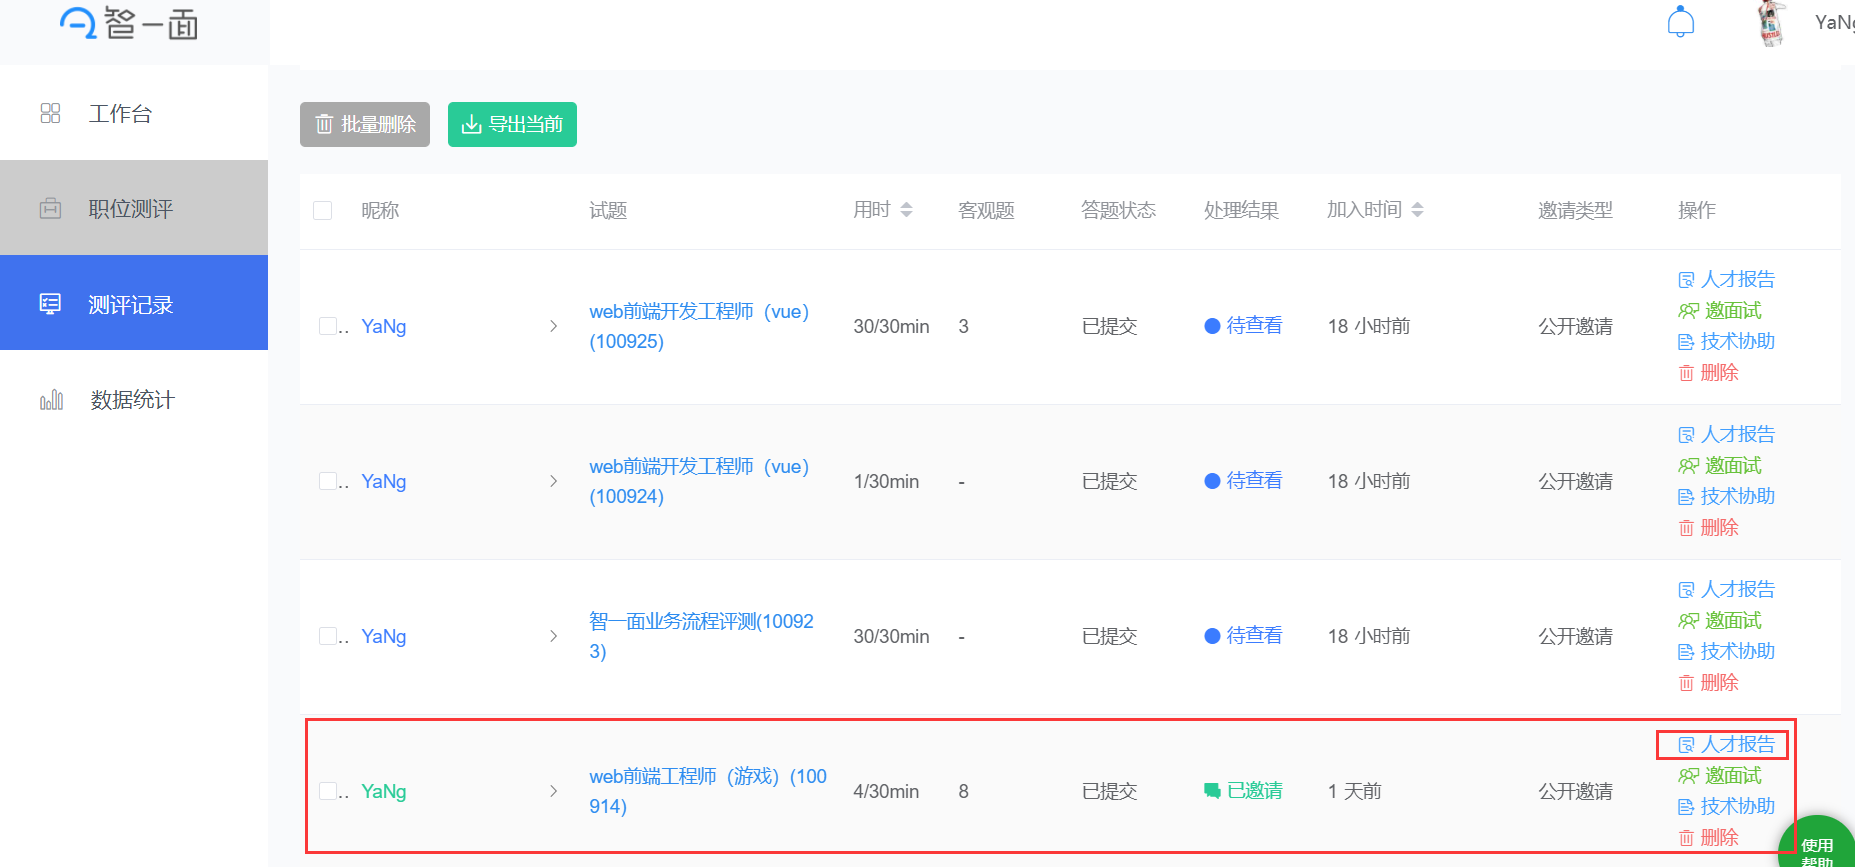Sort by the 加入时间 column arrows
The height and width of the screenshot is (867, 1855).
point(1417,210)
